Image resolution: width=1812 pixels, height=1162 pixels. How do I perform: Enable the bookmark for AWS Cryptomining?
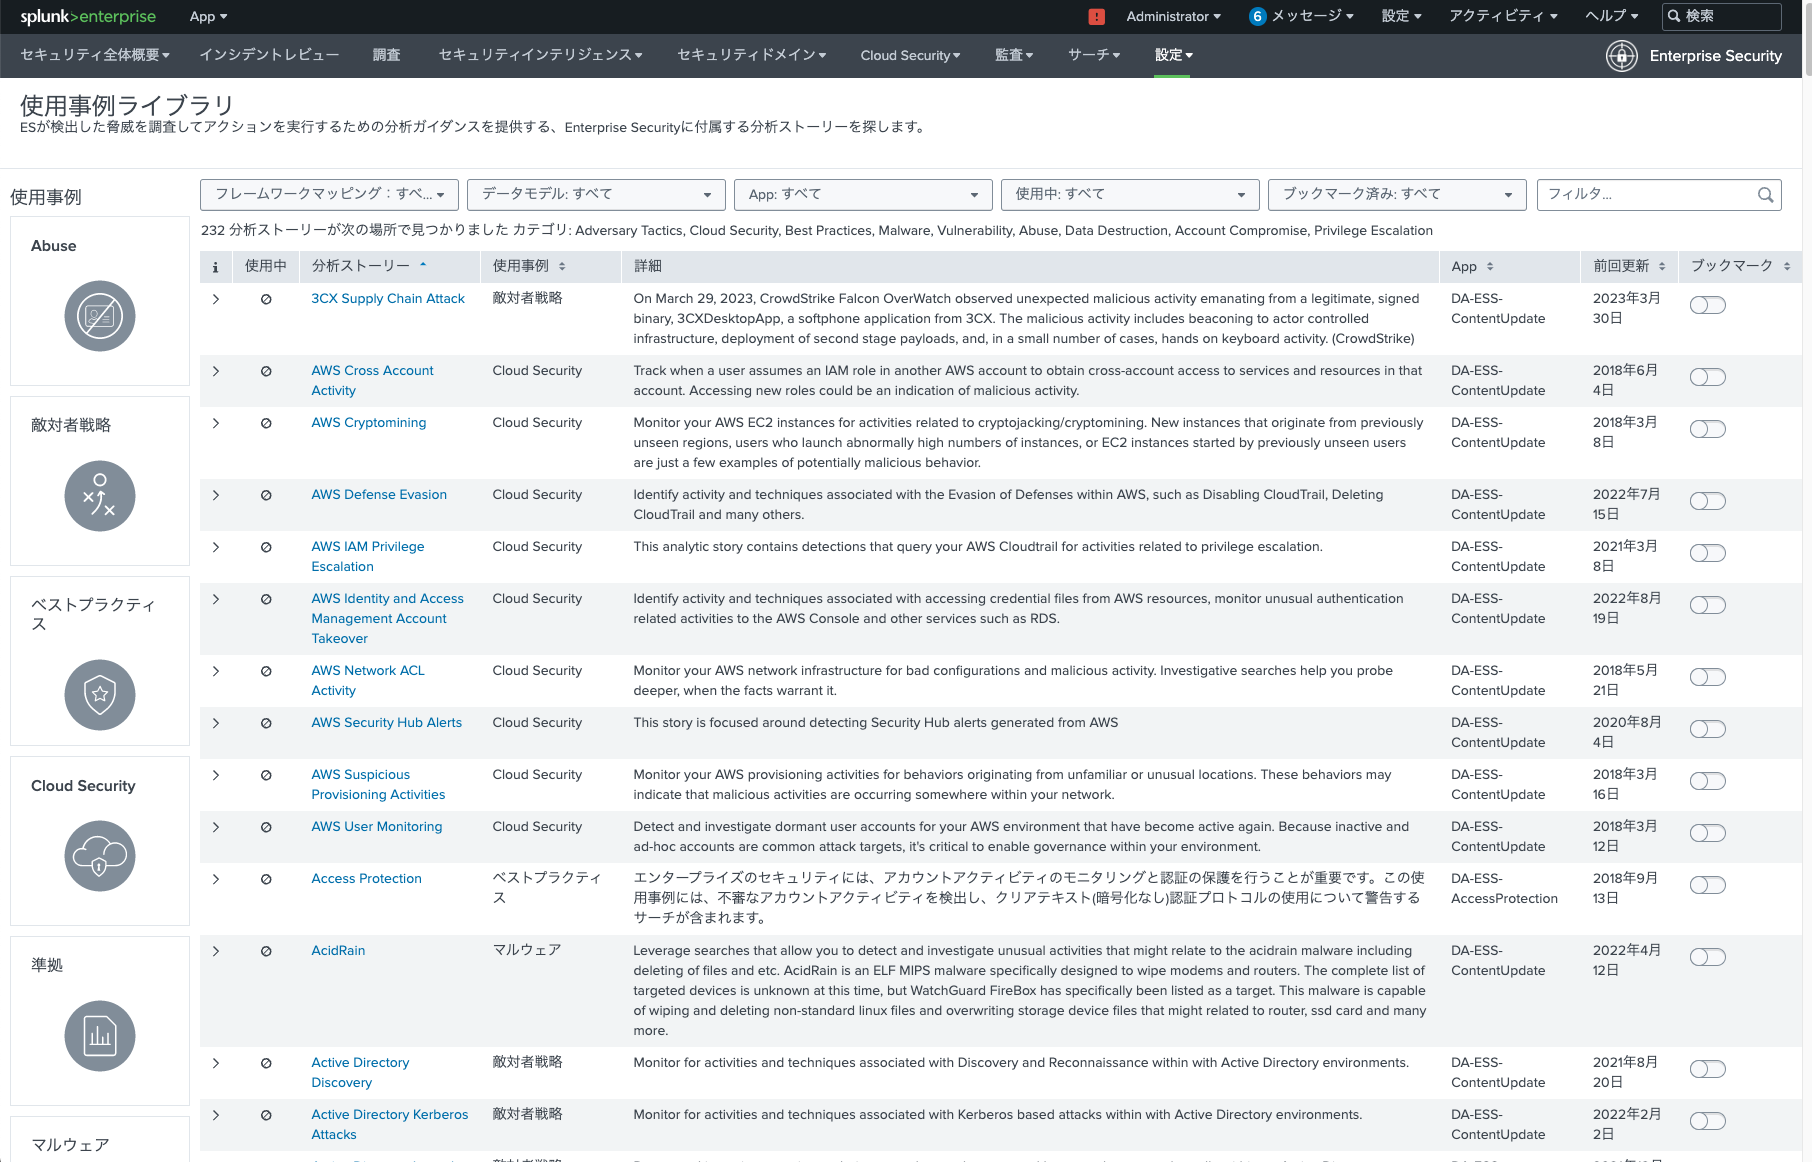1707,429
